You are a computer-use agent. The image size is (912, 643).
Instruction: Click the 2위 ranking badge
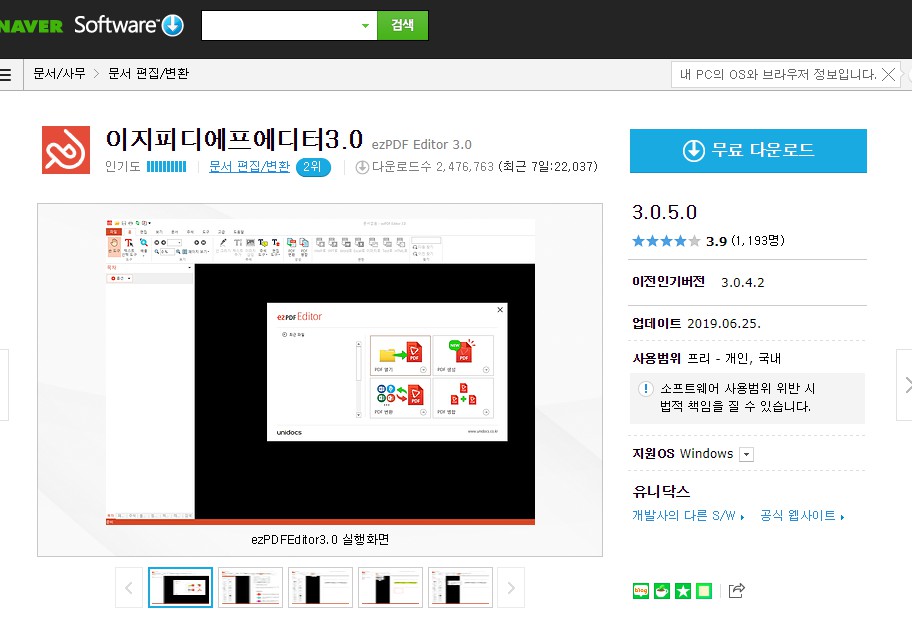pos(313,167)
